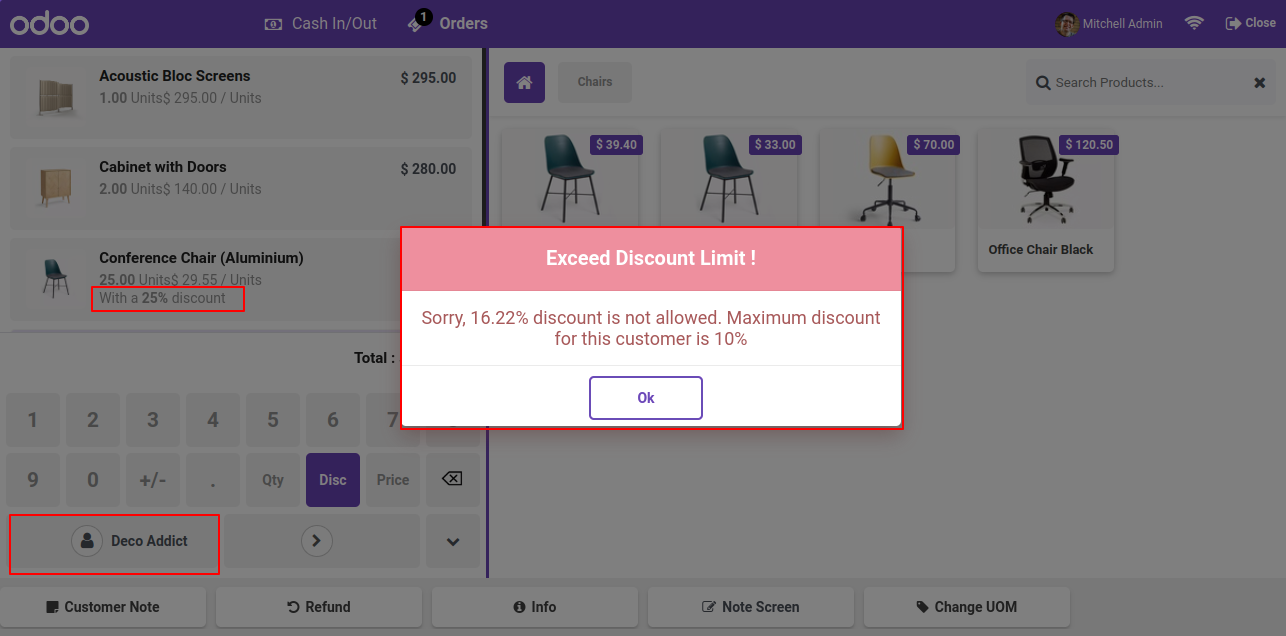Switch numpad to Price mode
Image resolution: width=1286 pixels, height=636 pixels.
click(393, 480)
